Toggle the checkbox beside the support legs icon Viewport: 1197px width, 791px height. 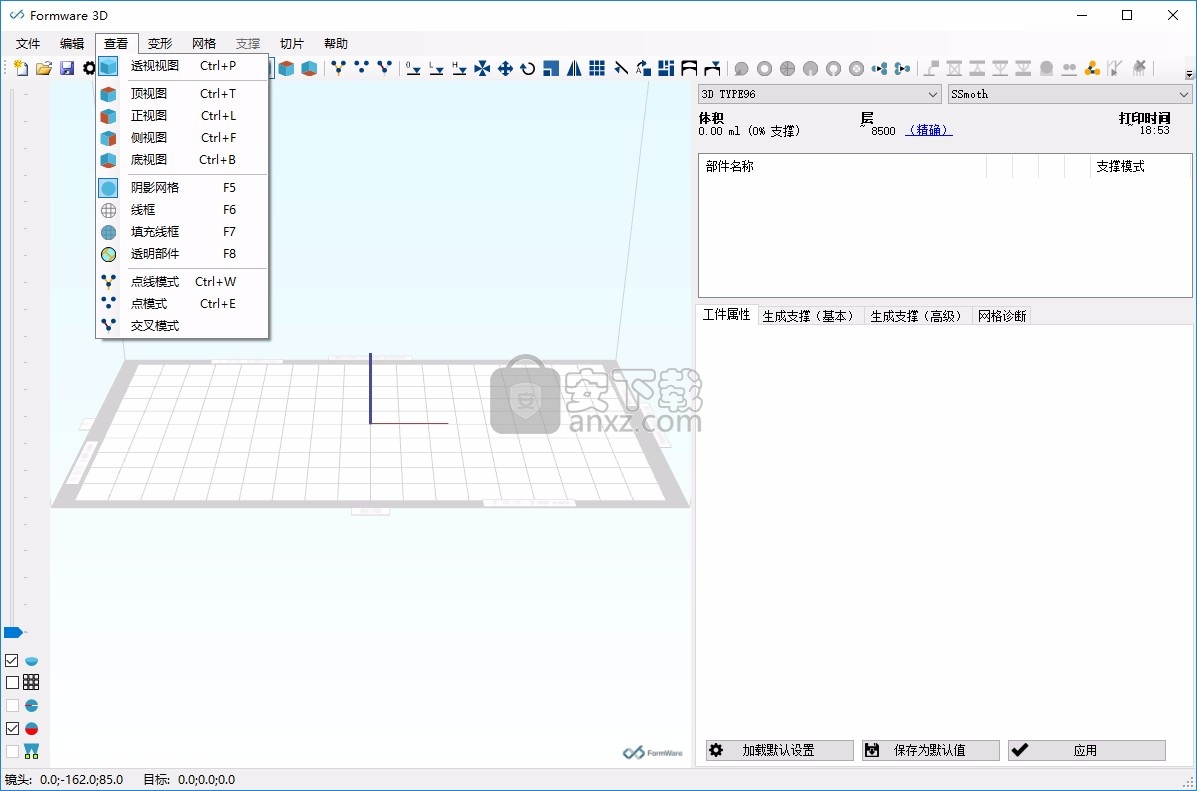click(12, 751)
